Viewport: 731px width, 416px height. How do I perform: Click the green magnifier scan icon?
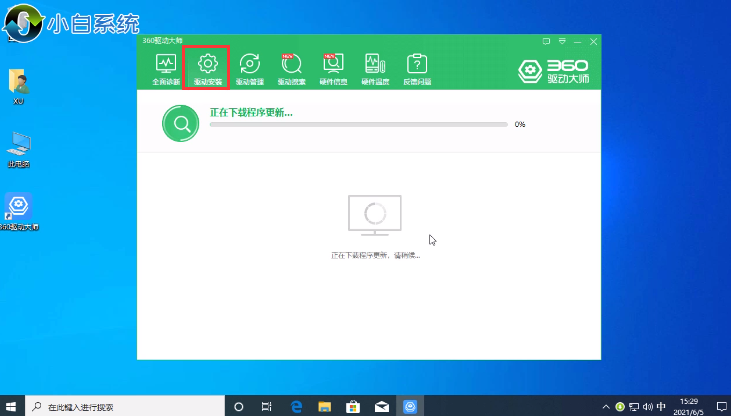[x=180, y=124]
